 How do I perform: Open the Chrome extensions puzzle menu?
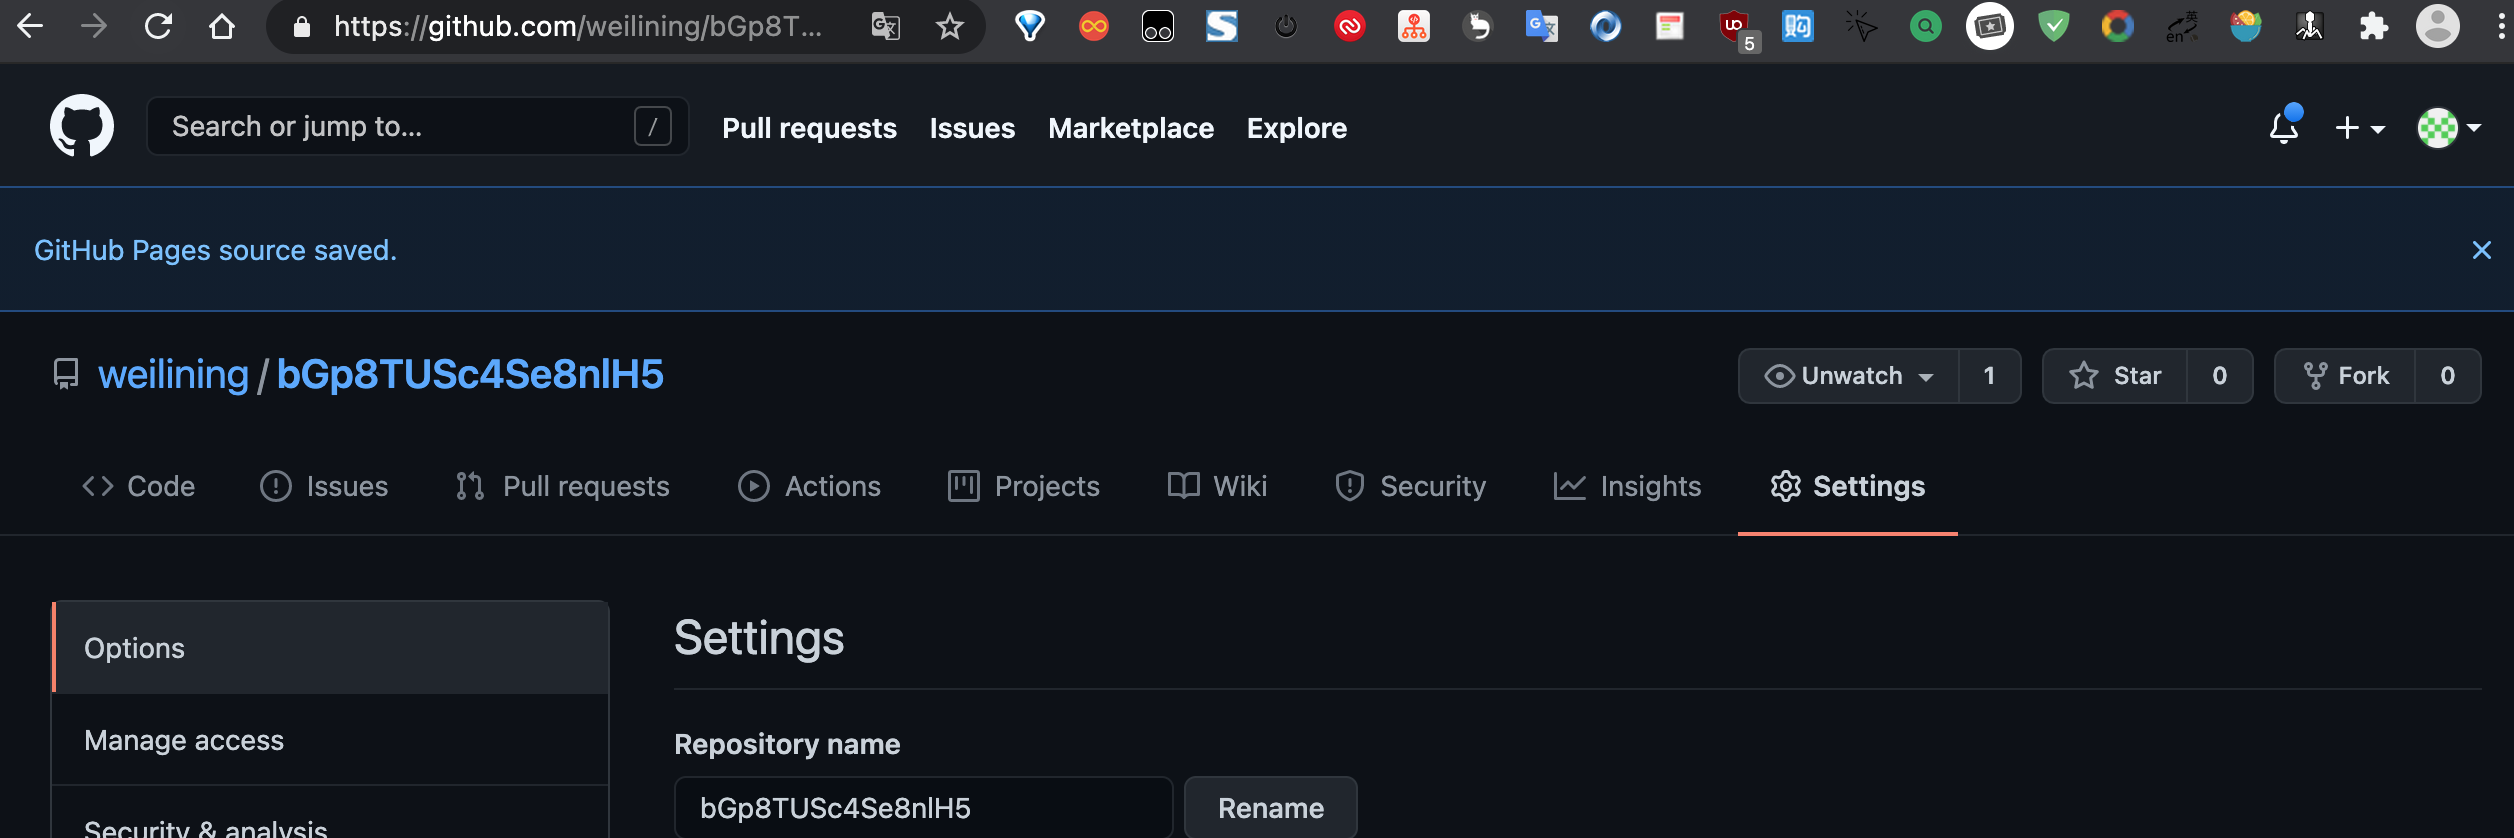[2373, 26]
